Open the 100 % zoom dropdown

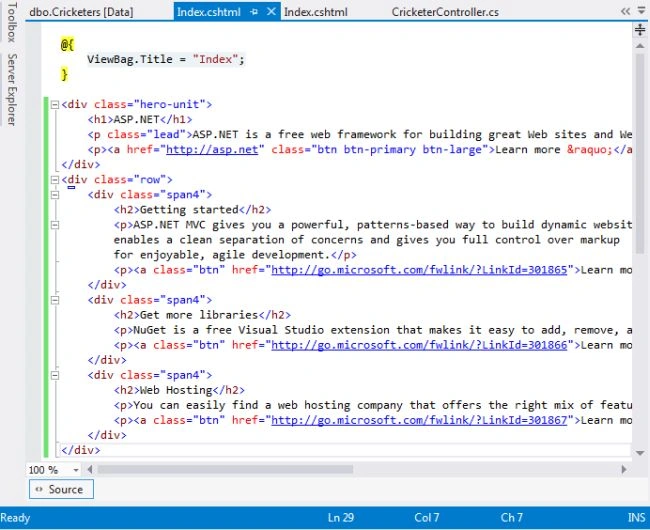pos(76,470)
